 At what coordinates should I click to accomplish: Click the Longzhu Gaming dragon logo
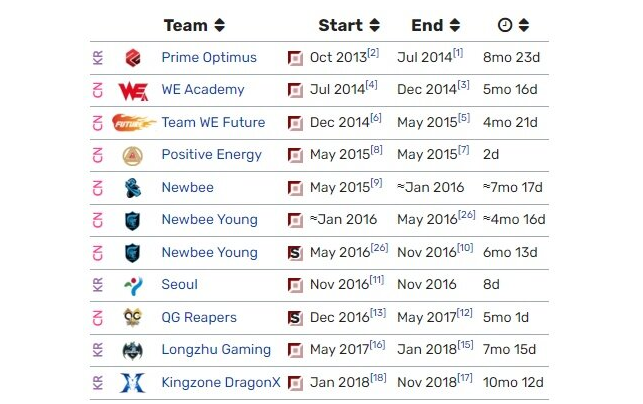tap(132, 350)
